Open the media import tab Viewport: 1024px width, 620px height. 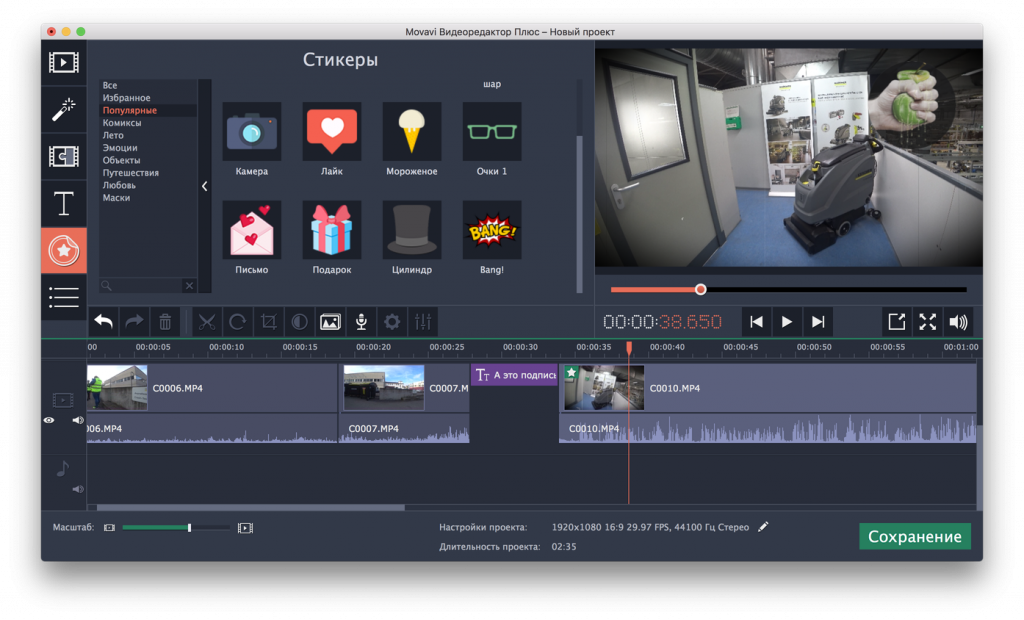[x=63, y=63]
